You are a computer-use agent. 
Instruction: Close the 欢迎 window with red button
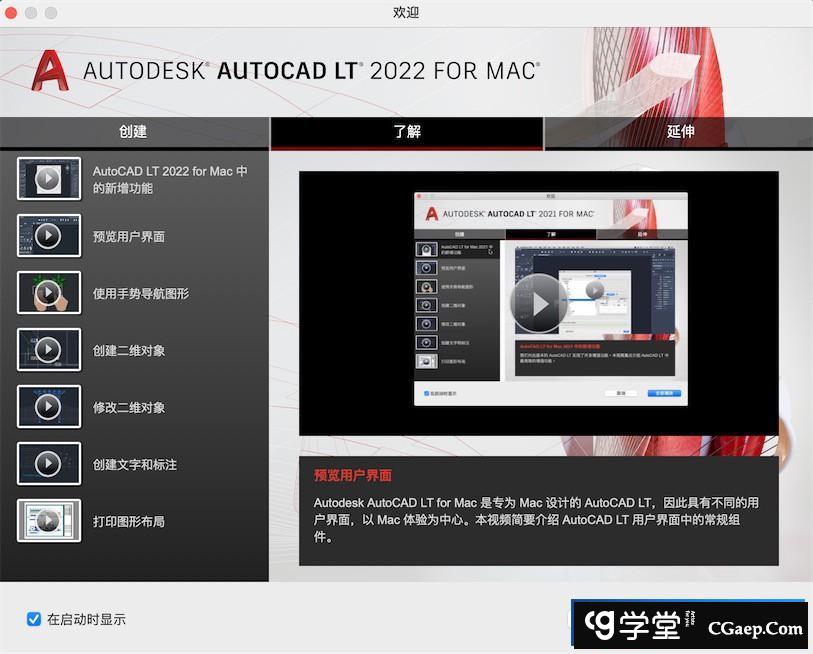(13, 13)
